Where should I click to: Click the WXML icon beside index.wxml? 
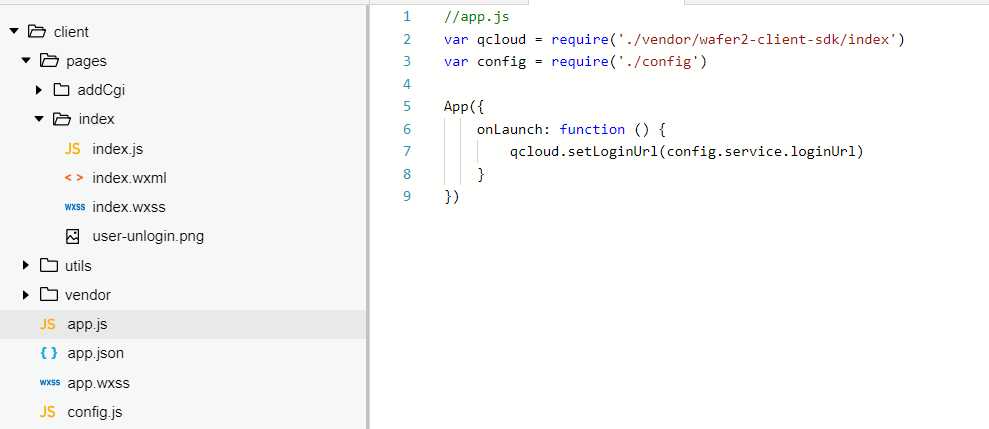(x=73, y=178)
